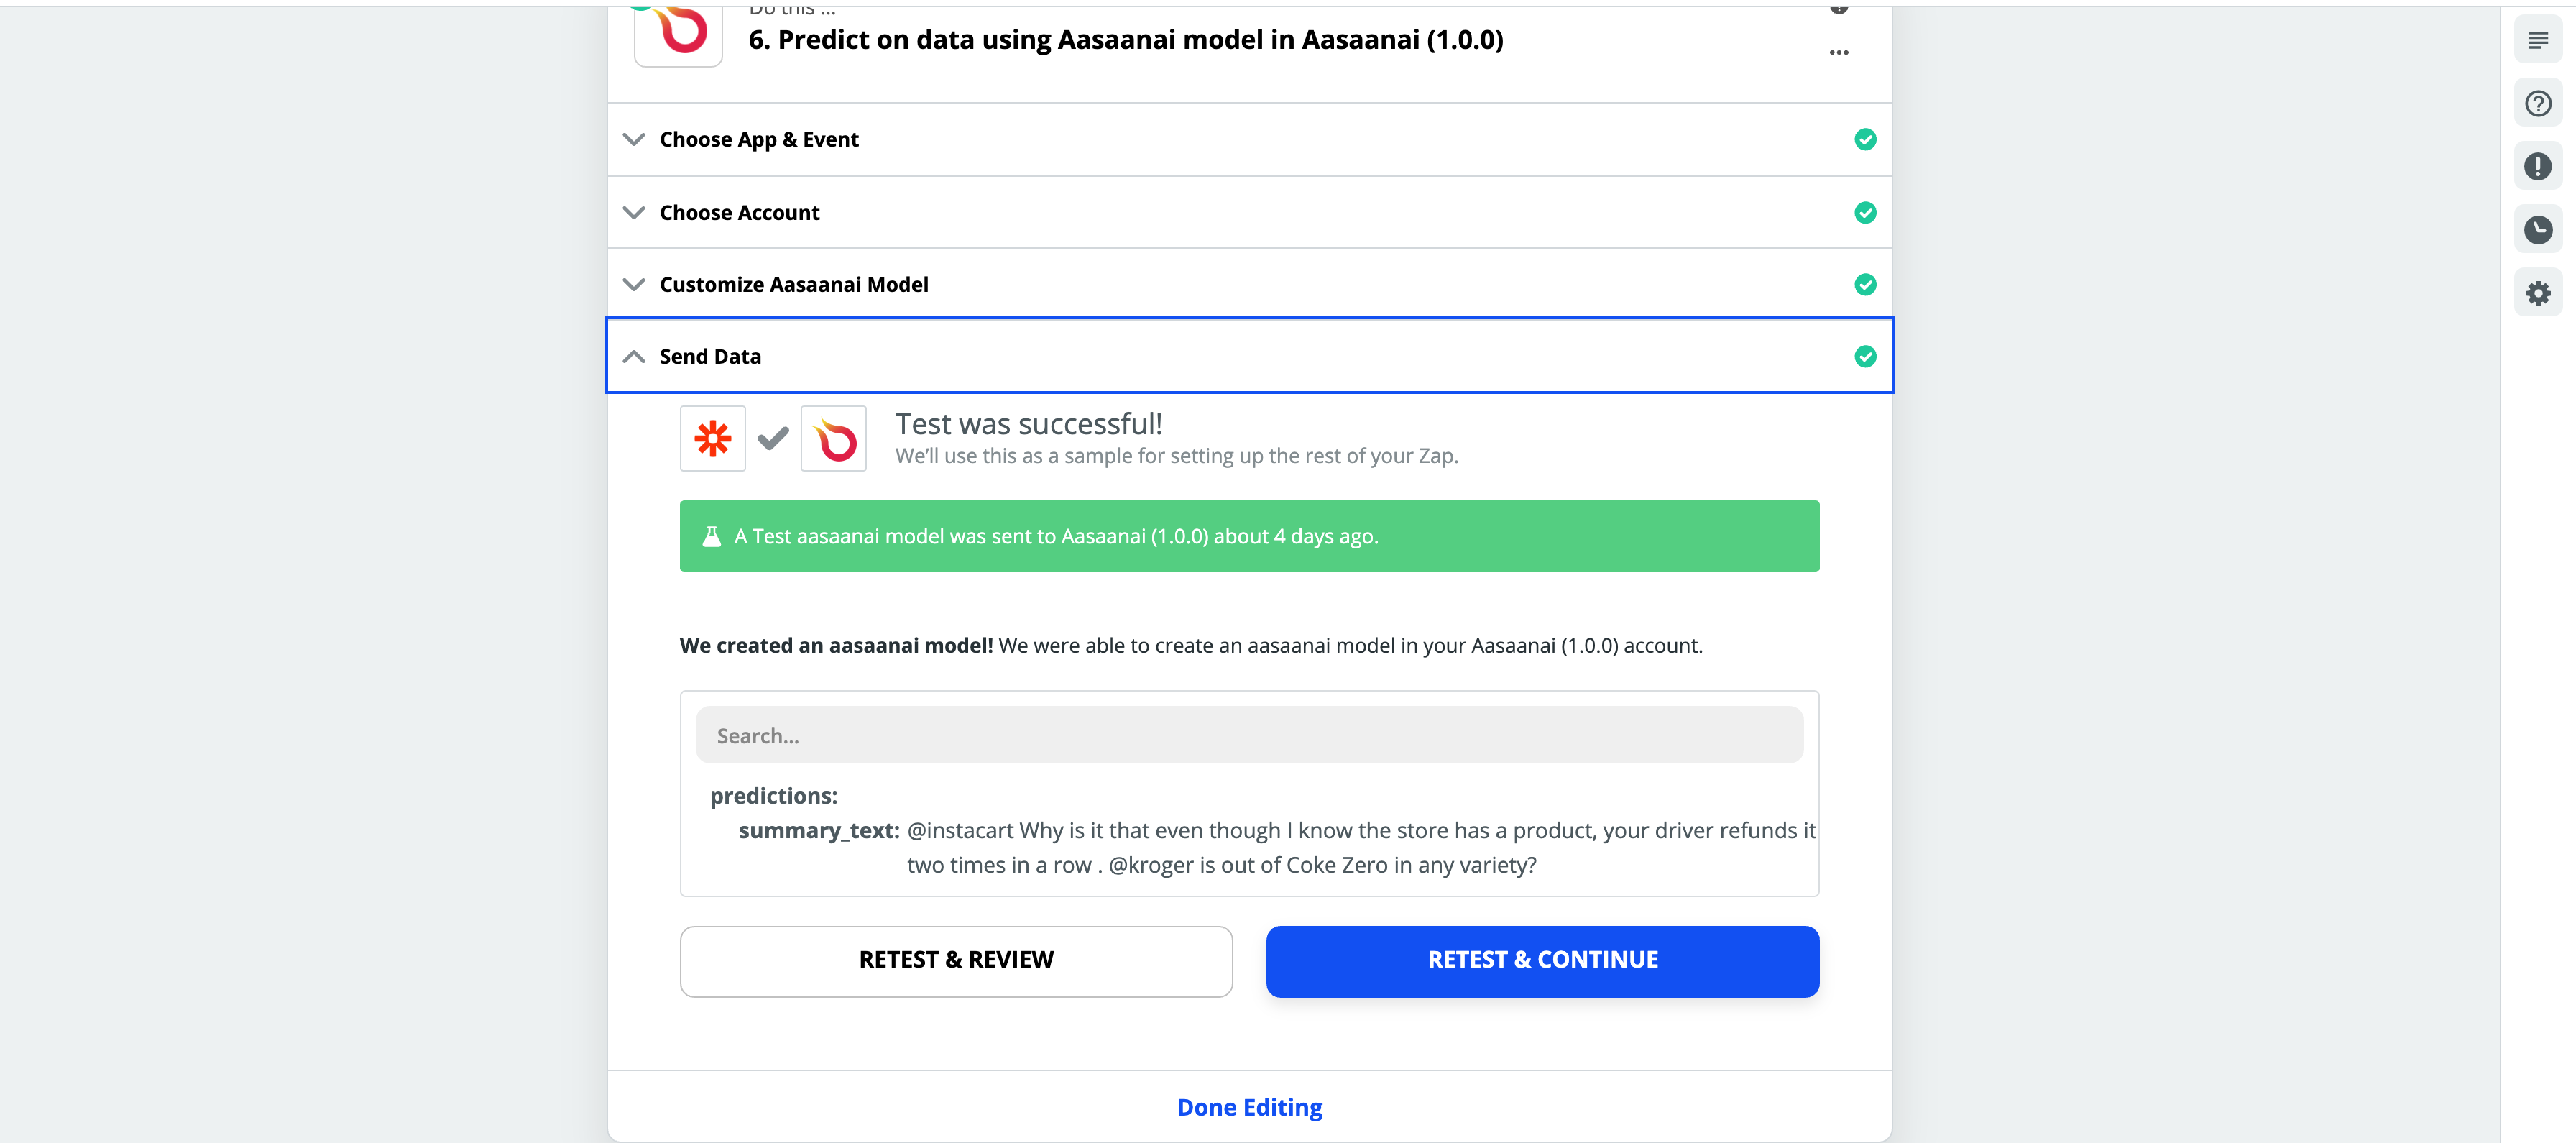This screenshot has width=2576, height=1143.
Task: Click the Zapier asterisk logo icon
Action: click(712, 438)
